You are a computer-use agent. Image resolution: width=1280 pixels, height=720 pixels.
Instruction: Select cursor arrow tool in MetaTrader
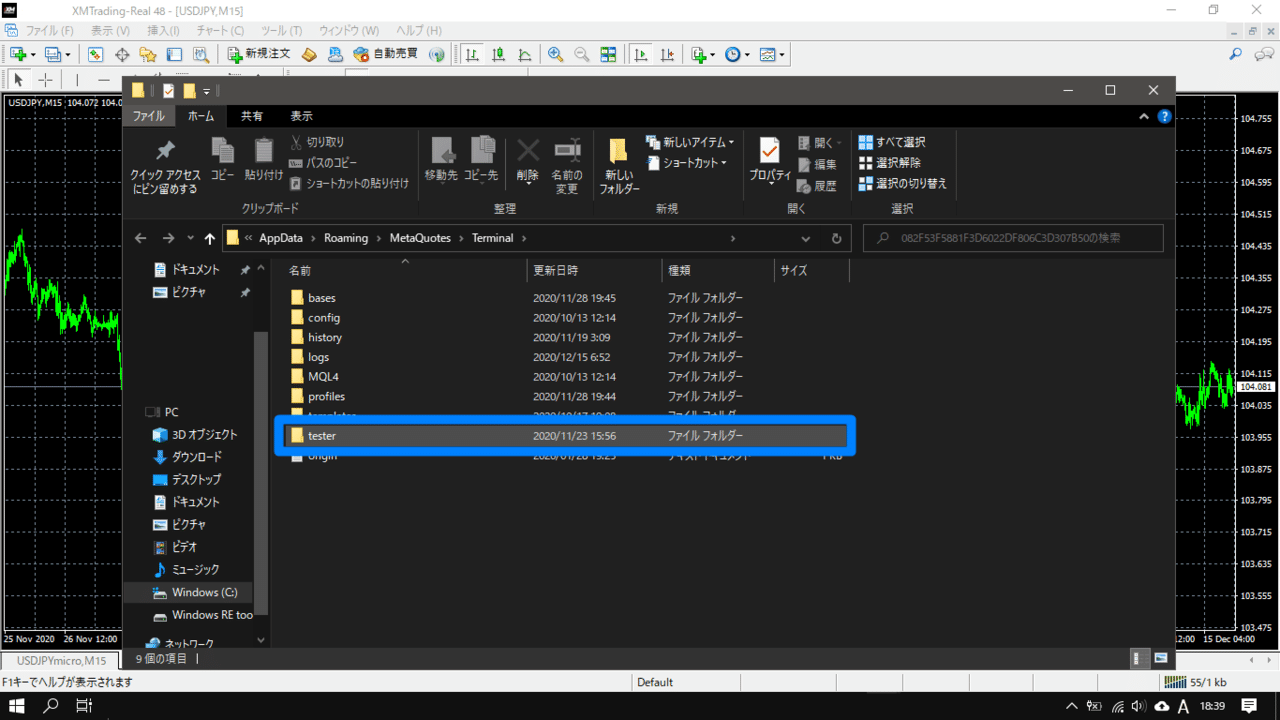tap(18, 79)
